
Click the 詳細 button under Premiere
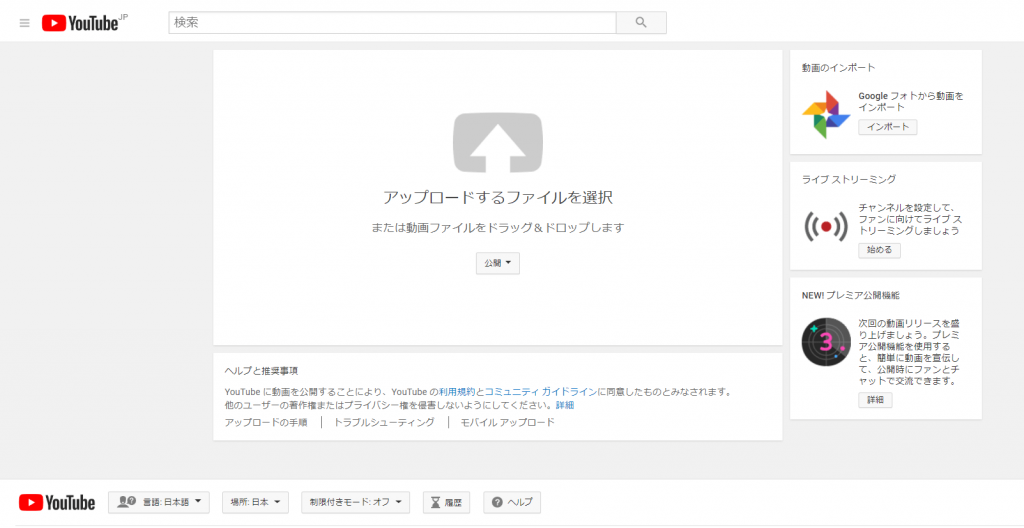[875, 400]
